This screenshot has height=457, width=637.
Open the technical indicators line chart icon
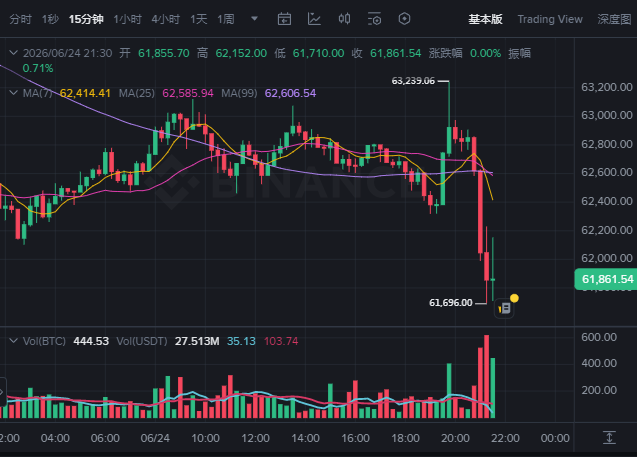click(314, 19)
